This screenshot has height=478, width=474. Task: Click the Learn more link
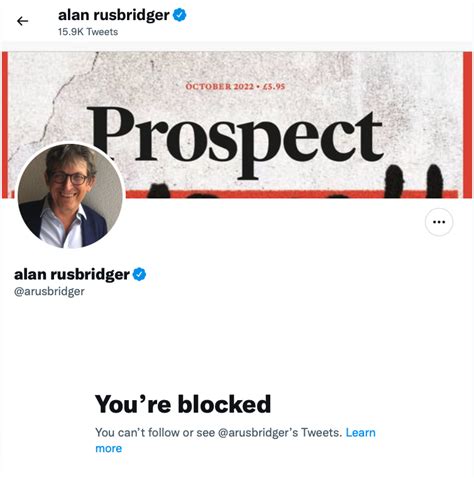point(235,440)
